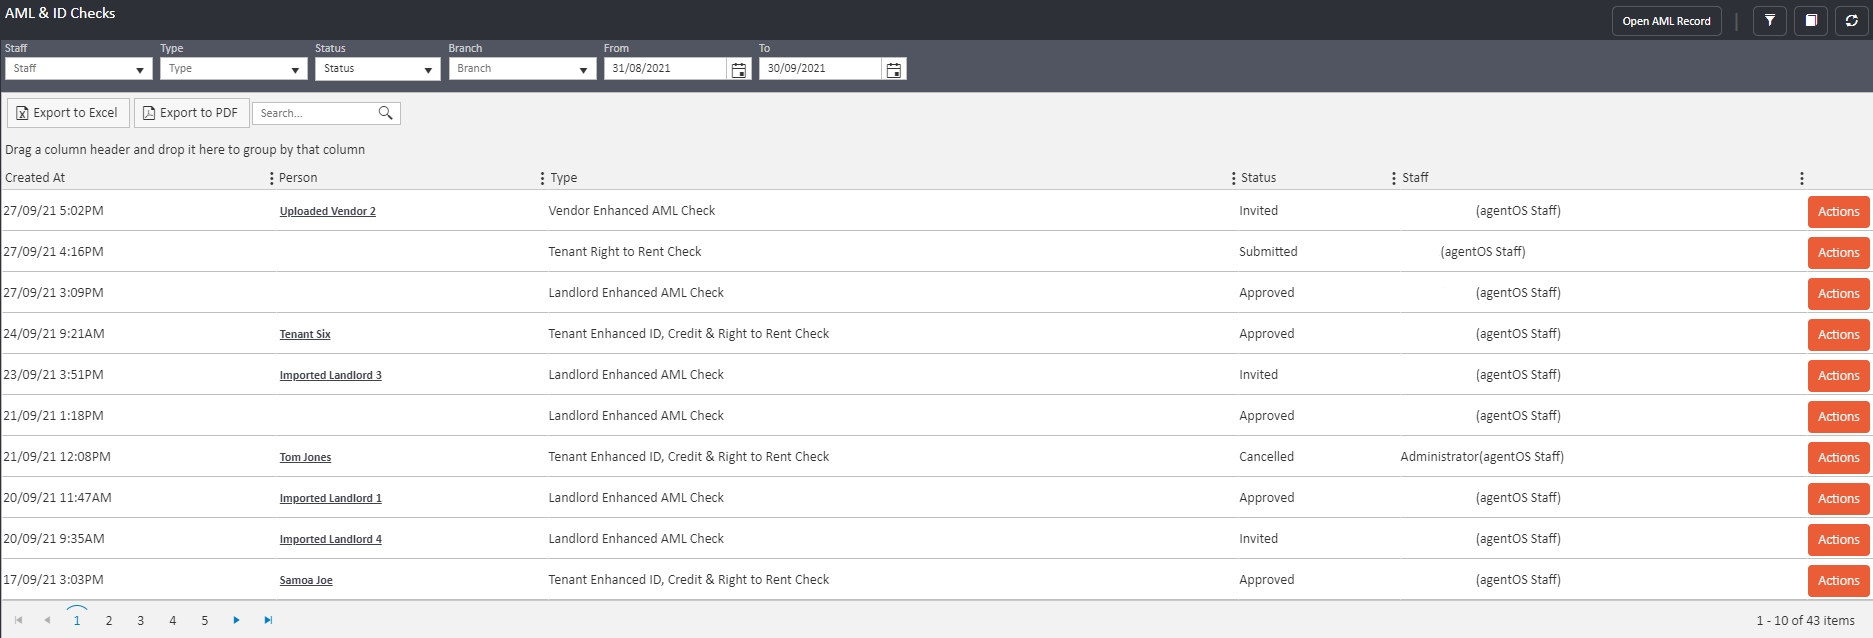Viewport: 1873px width, 638px height.
Task: Click Export to Excel button
Action: (x=68, y=113)
